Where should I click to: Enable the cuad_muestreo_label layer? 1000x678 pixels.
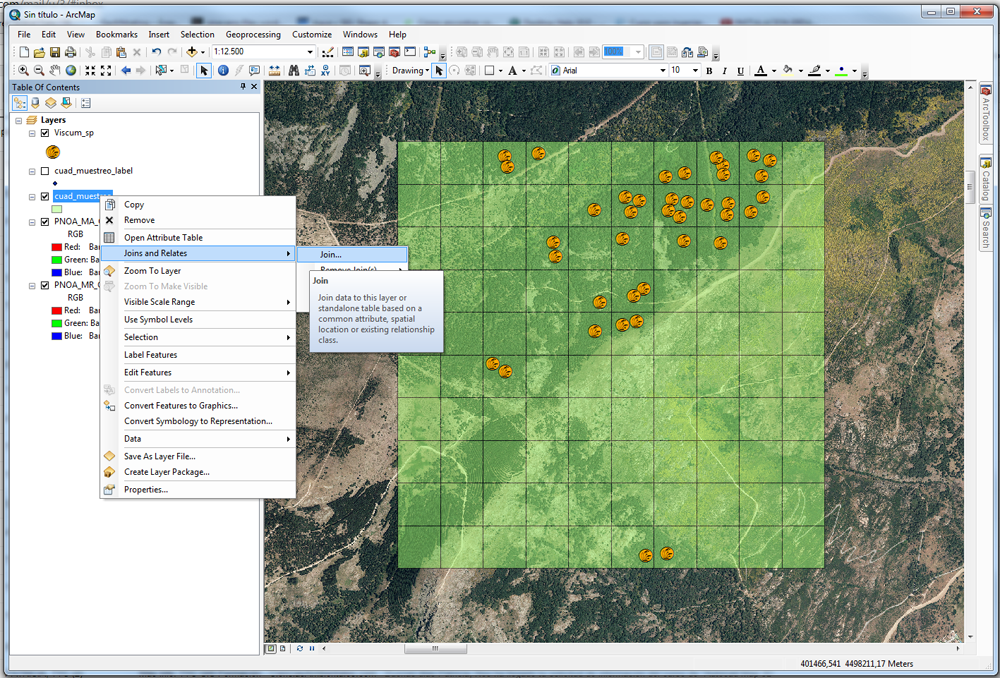(44, 171)
